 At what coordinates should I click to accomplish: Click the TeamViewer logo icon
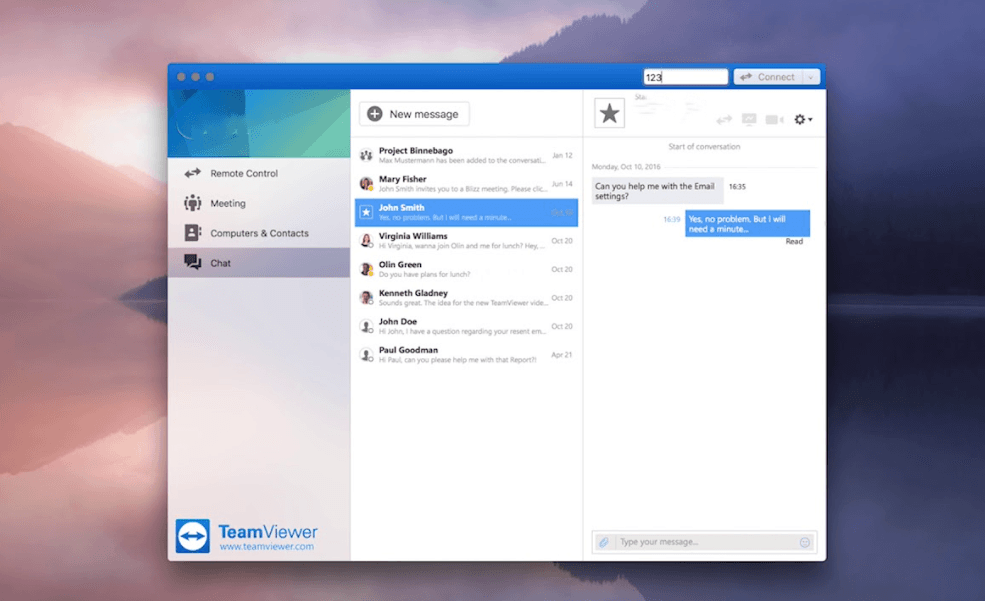point(193,536)
